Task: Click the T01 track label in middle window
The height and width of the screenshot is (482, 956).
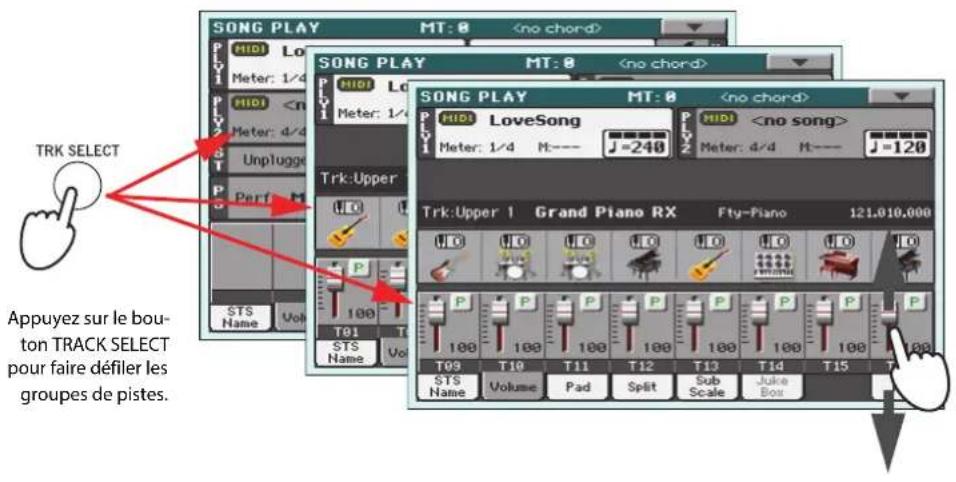Action: point(346,332)
